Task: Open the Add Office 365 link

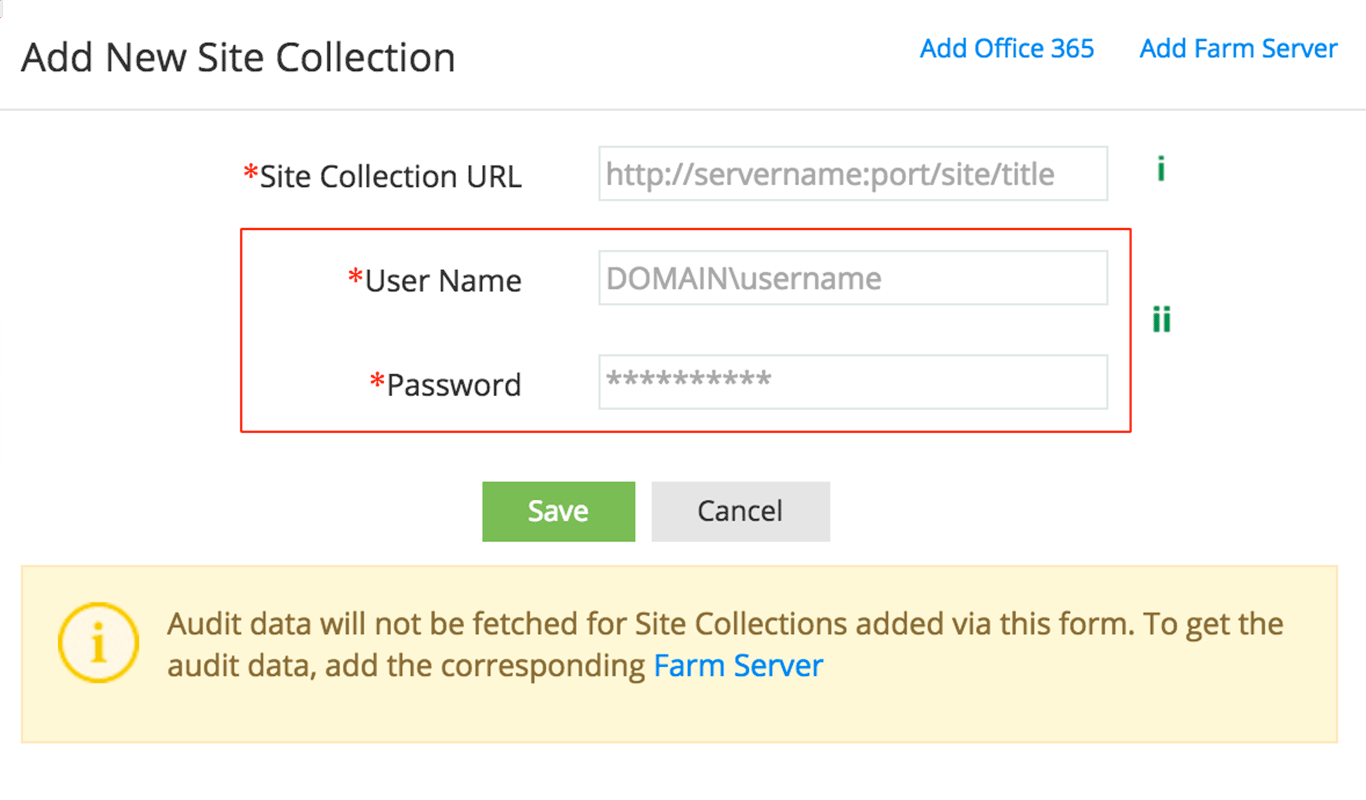Action: [x=1007, y=48]
